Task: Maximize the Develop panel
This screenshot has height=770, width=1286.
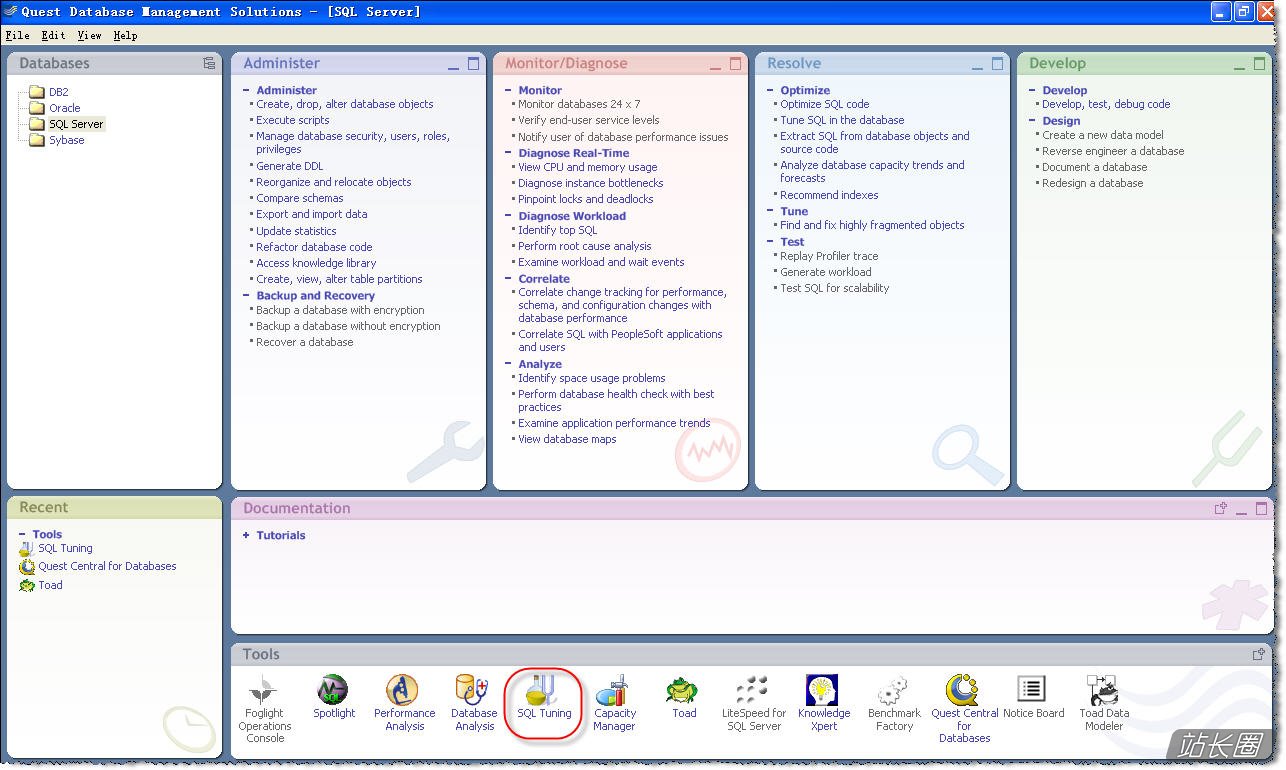Action: pos(1259,64)
